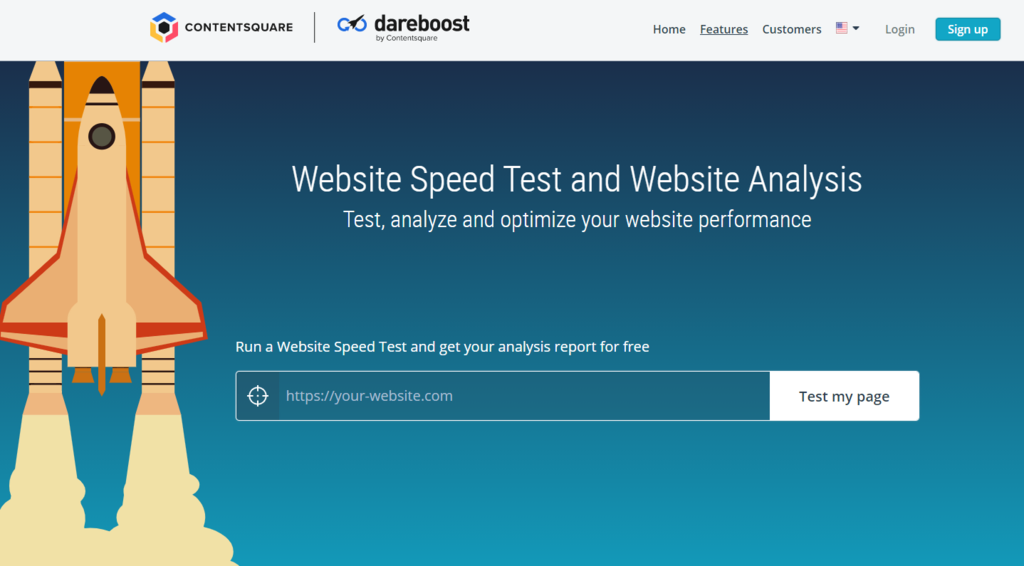Click the US flag language icon
1024x566 pixels.
click(842, 28)
